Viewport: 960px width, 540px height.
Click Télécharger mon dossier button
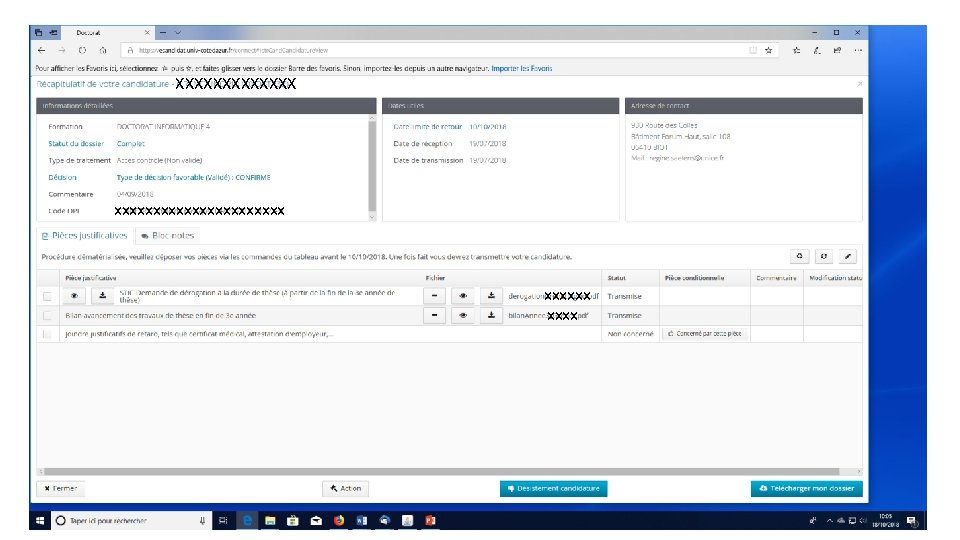point(806,489)
